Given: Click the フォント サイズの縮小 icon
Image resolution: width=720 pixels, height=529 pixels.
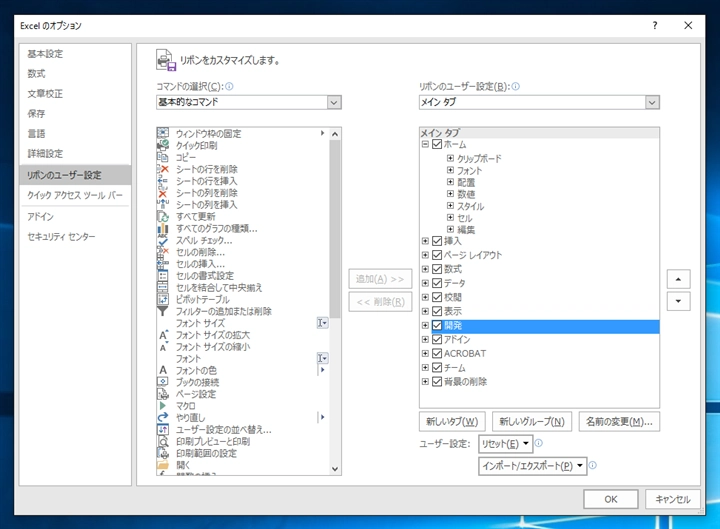Looking at the screenshot, I should click(x=163, y=347).
